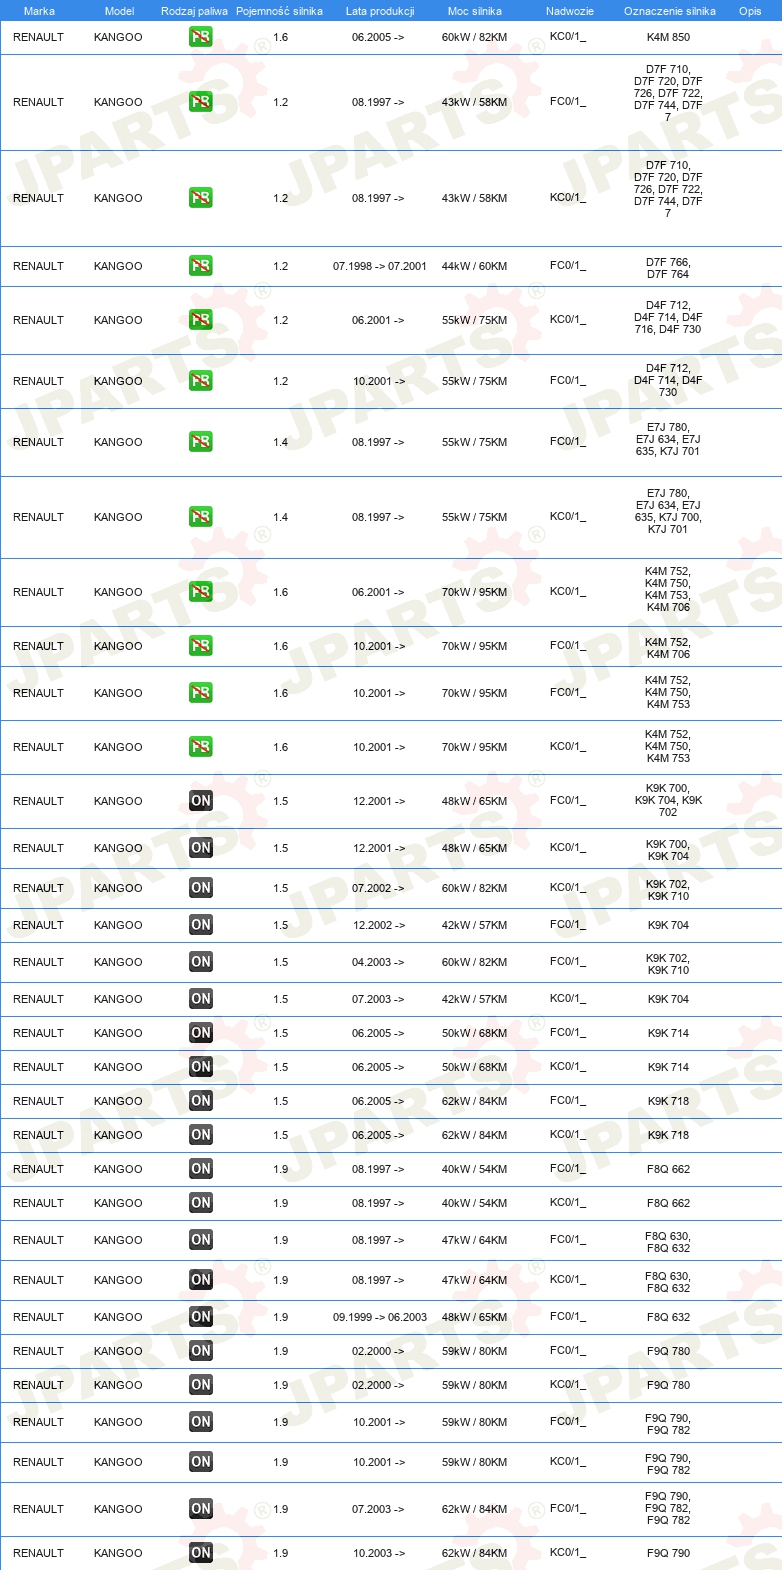Click petrol icon in the D4F 716 row
Viewport: 782px width, 1570px height.
click(x=201, y=320)
